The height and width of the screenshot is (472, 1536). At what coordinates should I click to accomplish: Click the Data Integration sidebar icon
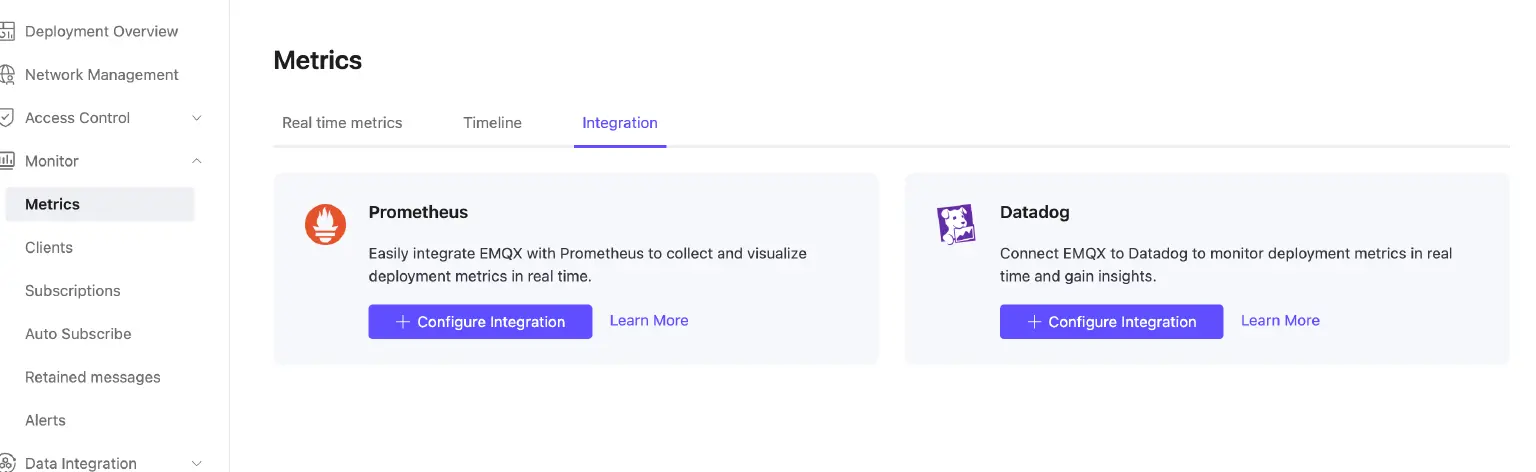pyautogui.click(x=7, y=463)
